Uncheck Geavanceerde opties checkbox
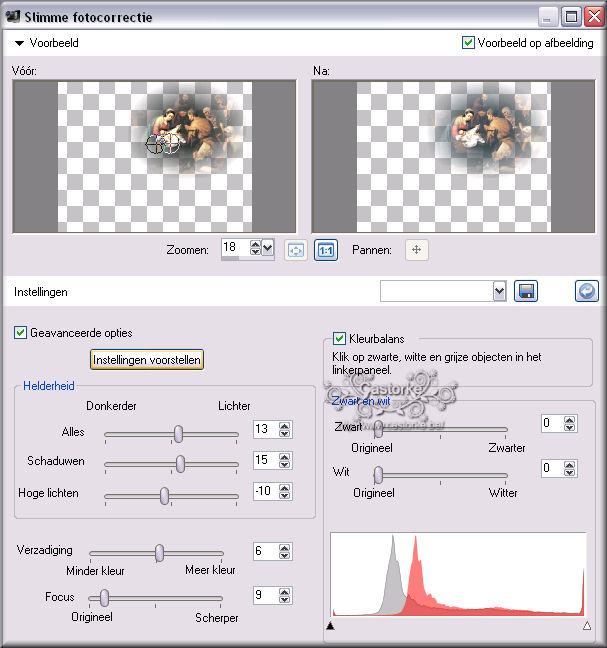Viewport: 607px width, 648px height. point(20,333)
